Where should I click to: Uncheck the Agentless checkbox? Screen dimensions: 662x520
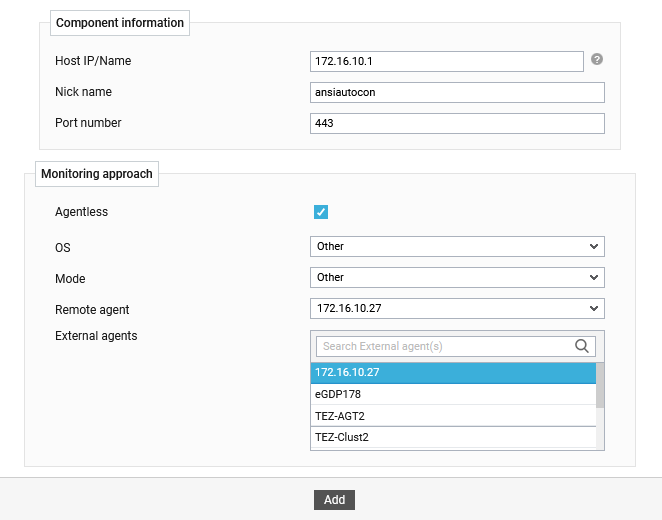pos(321,212)
